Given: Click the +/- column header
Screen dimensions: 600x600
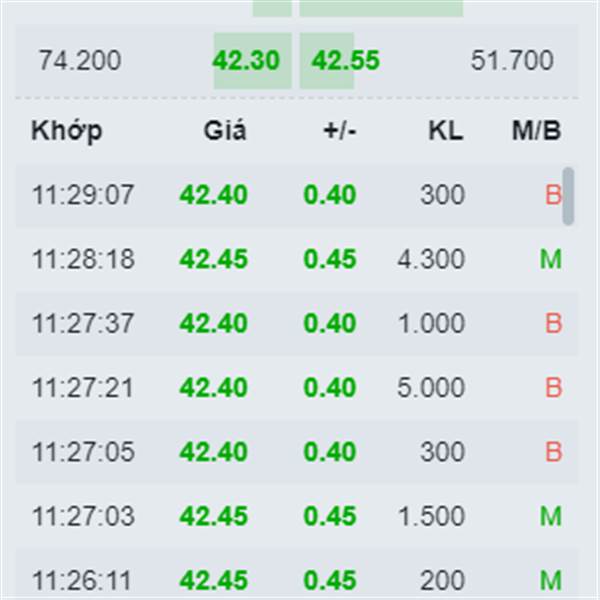Looking at the screenshot, I should [x=340, y=131].
